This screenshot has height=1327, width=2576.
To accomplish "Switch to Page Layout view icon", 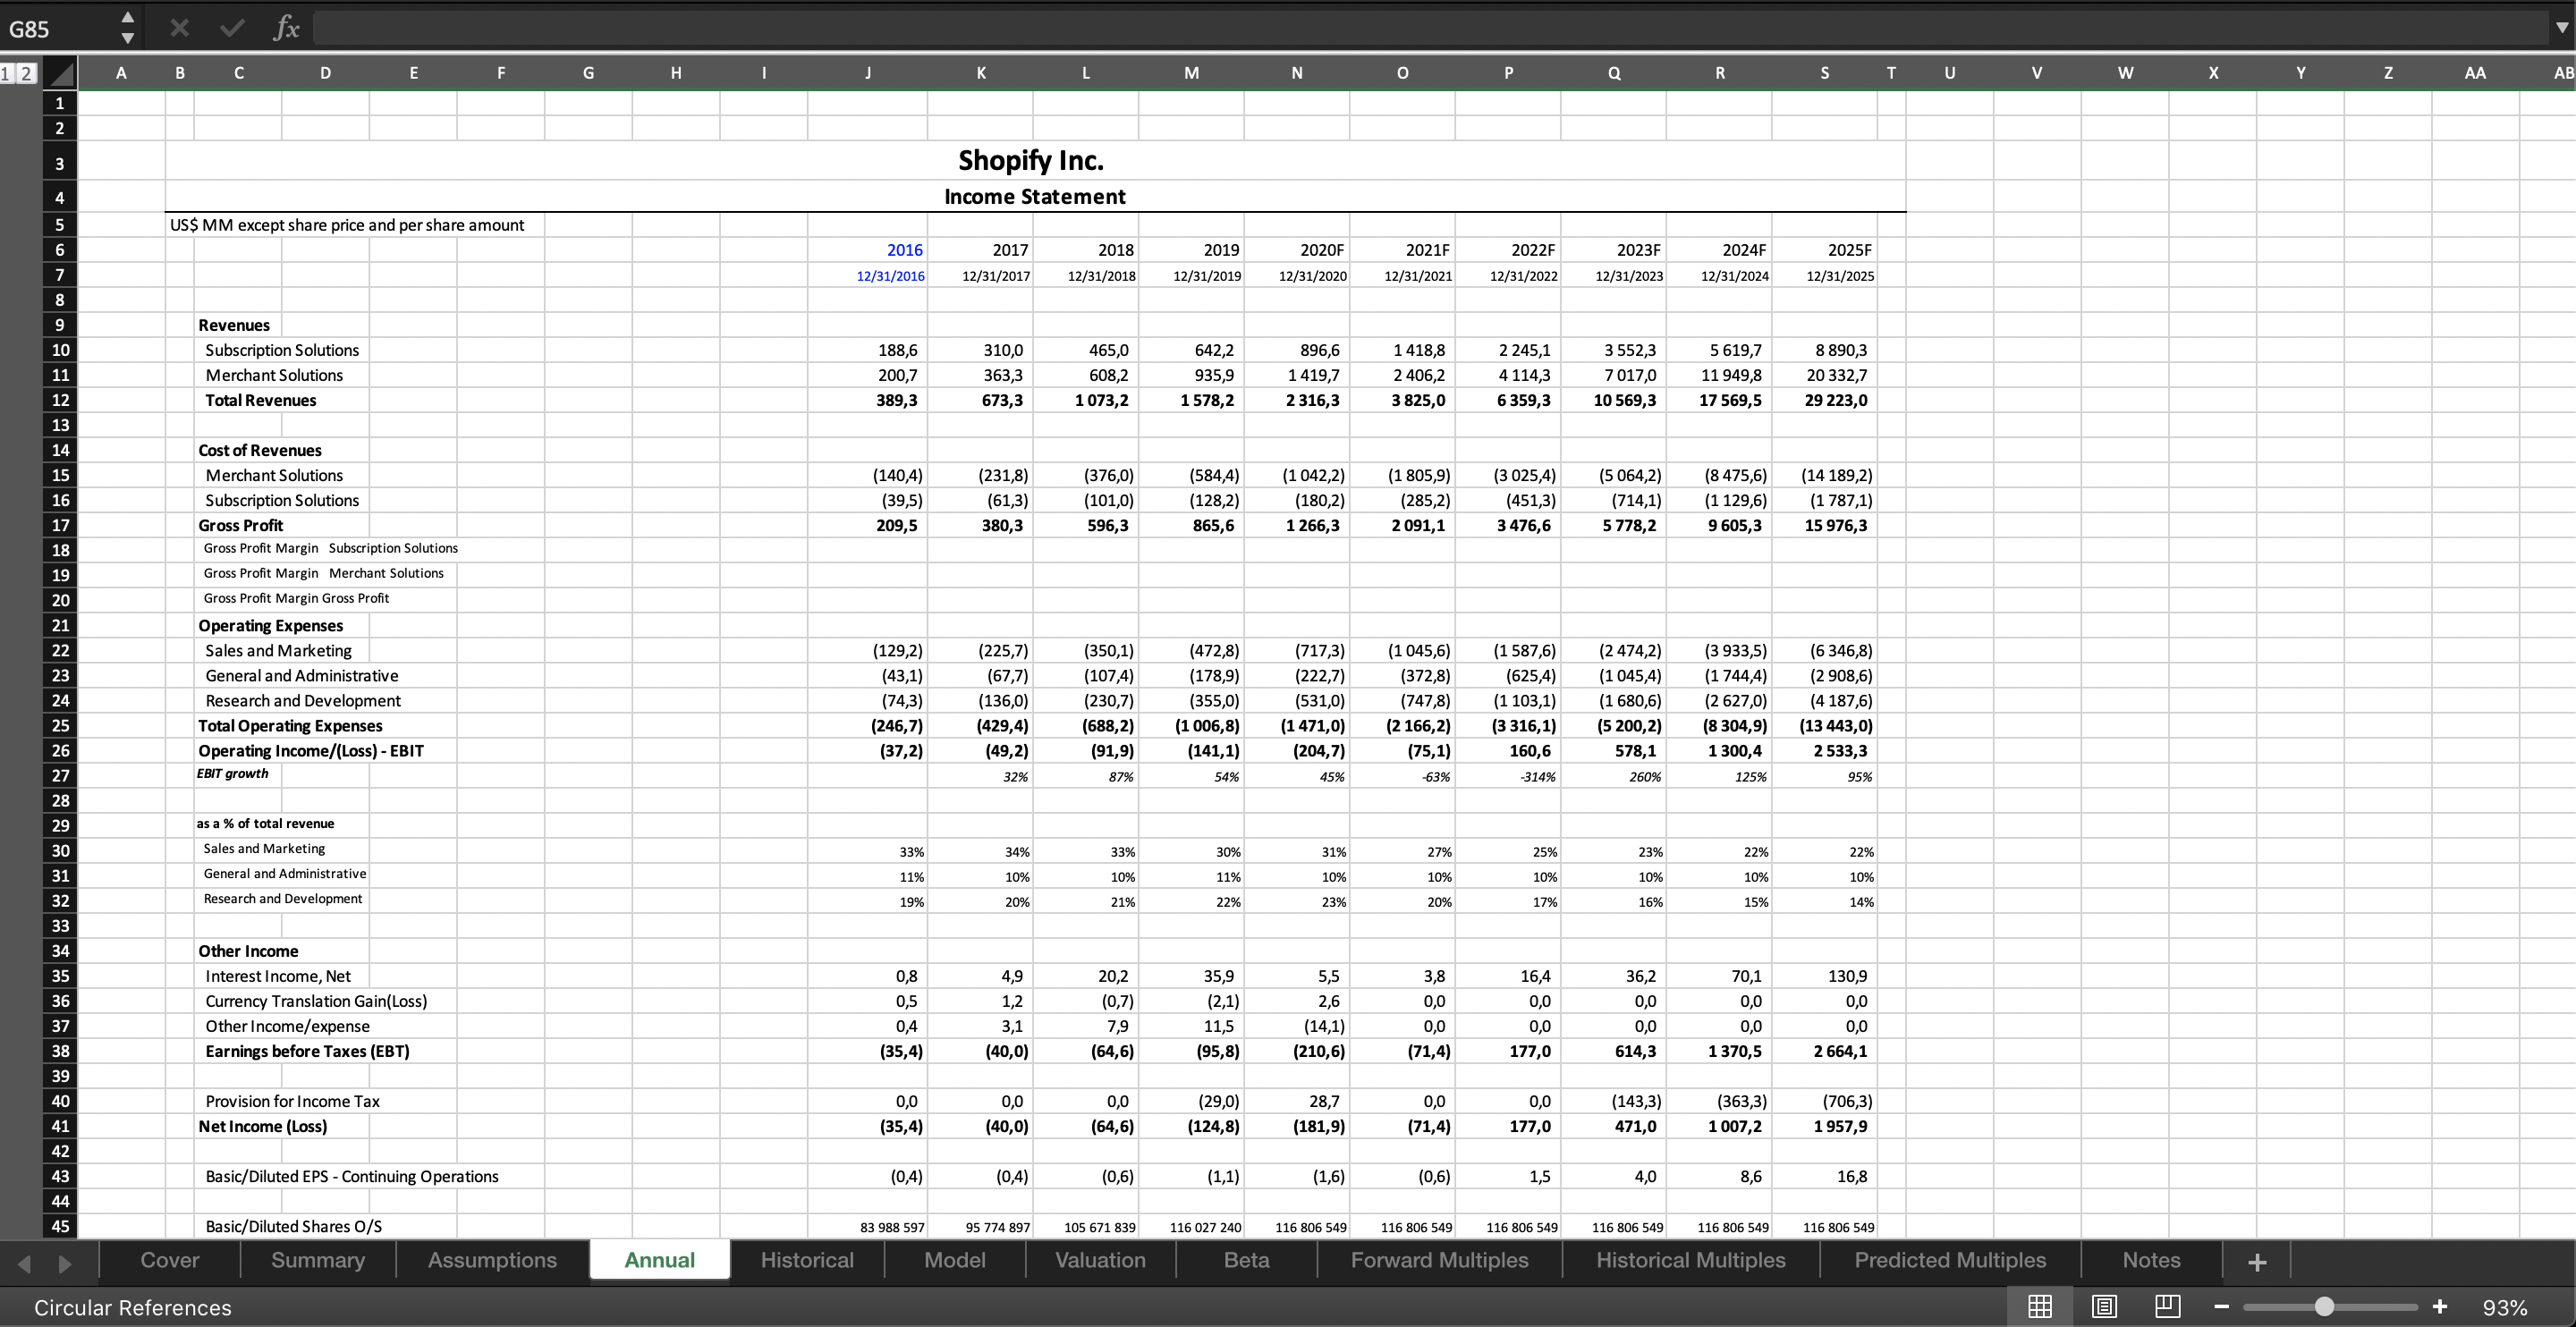I will pos(2104,1307).
